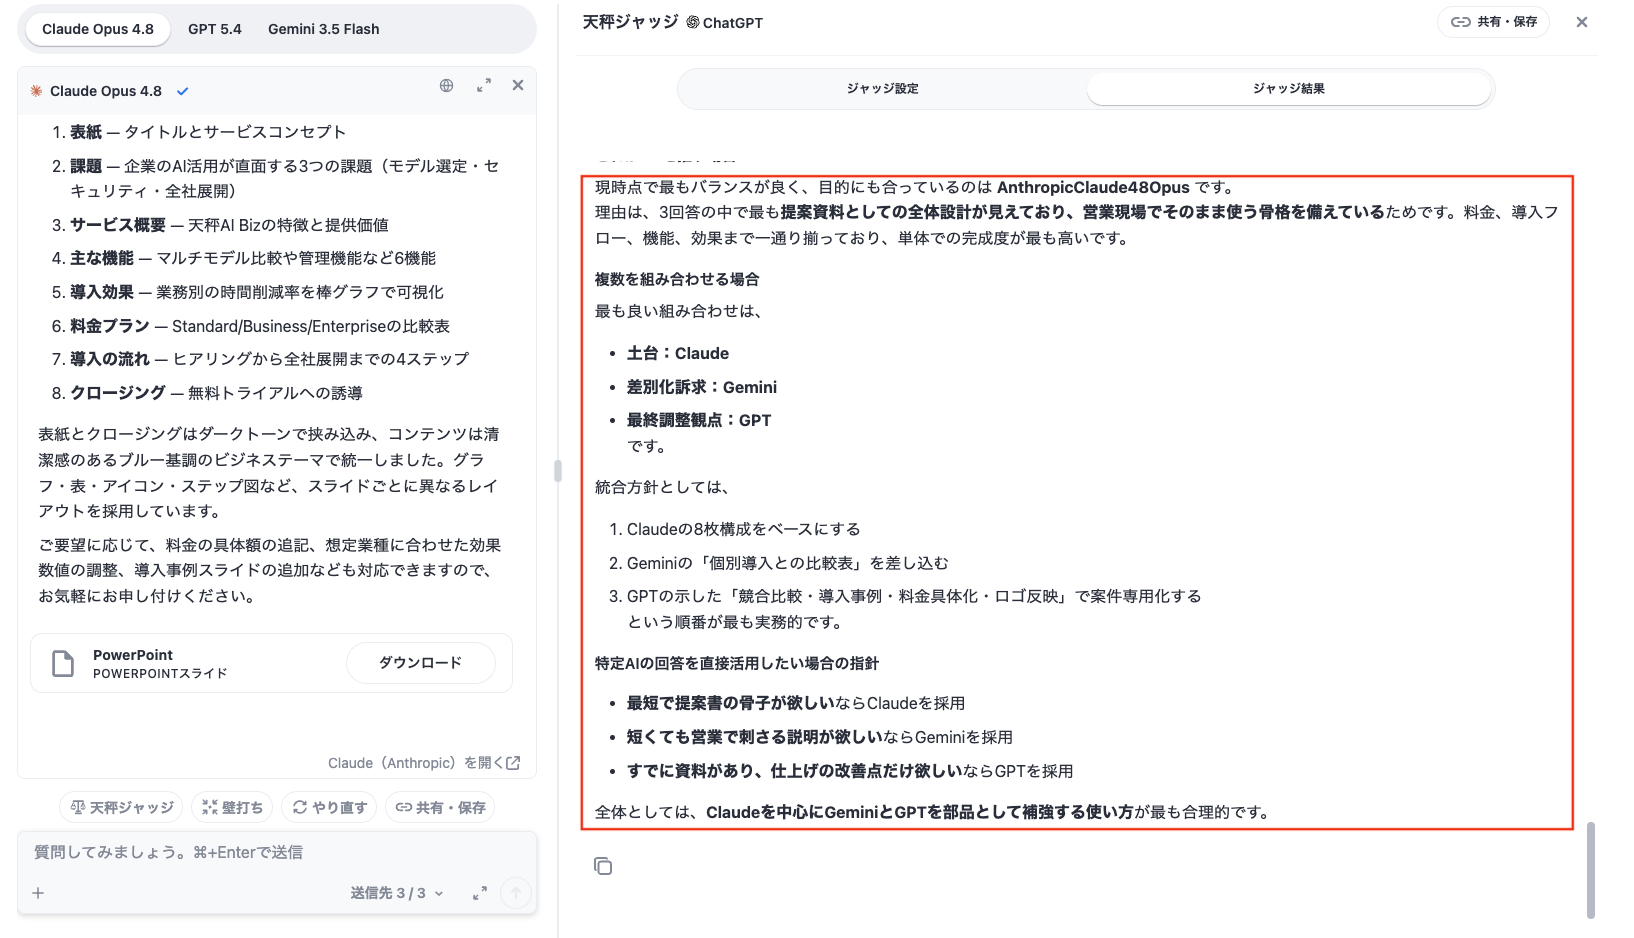The width and height of the screenshot is (1634, 938).
Task: Open the ジャッジ結果 tab
Action: [1289, 88]
